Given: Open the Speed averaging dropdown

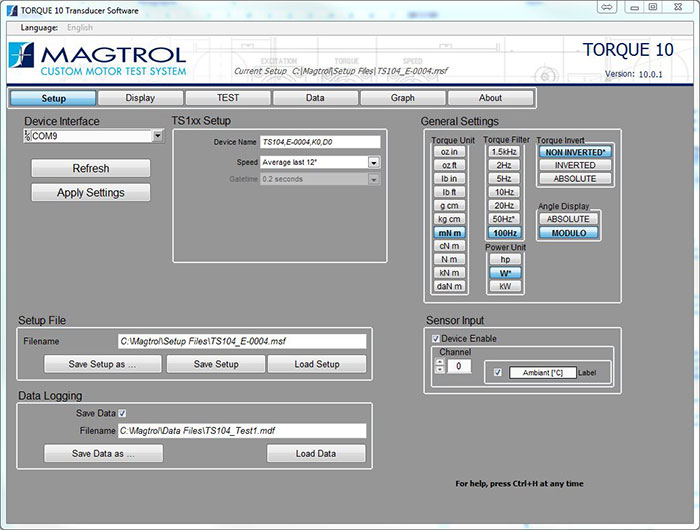Looking at the screenshot, I should 374,163.
